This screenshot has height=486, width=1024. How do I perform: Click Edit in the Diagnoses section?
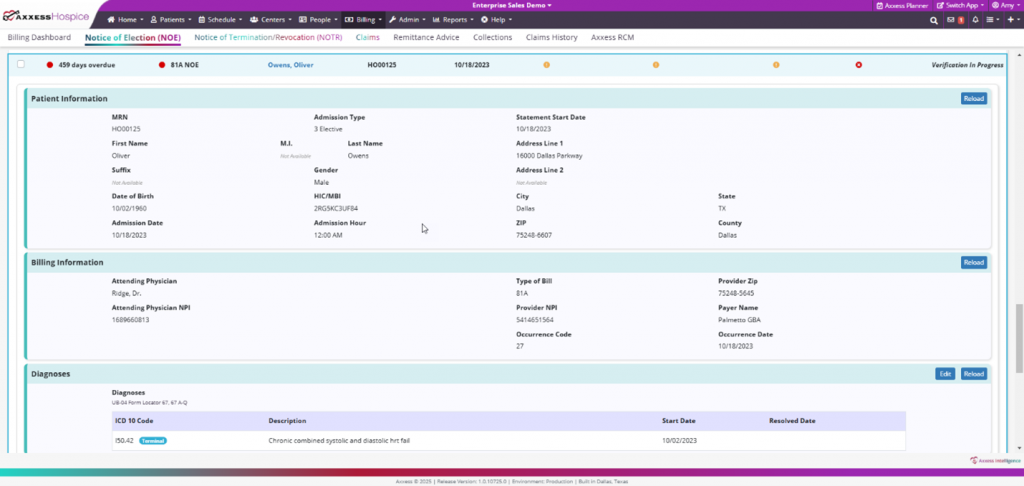pos(944,374)
